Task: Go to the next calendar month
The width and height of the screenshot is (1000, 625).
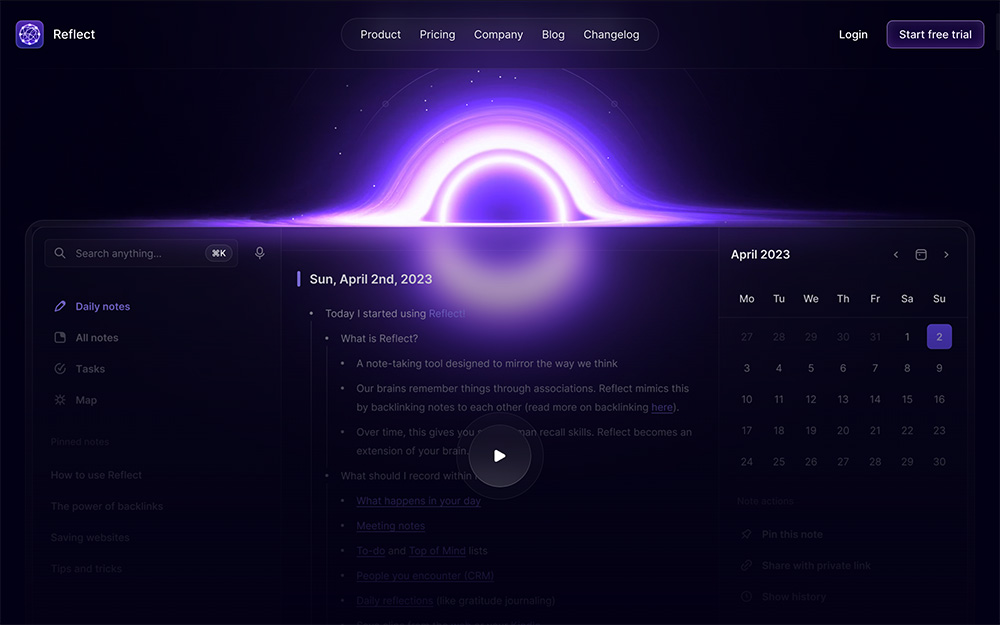Action: point(946,254)
